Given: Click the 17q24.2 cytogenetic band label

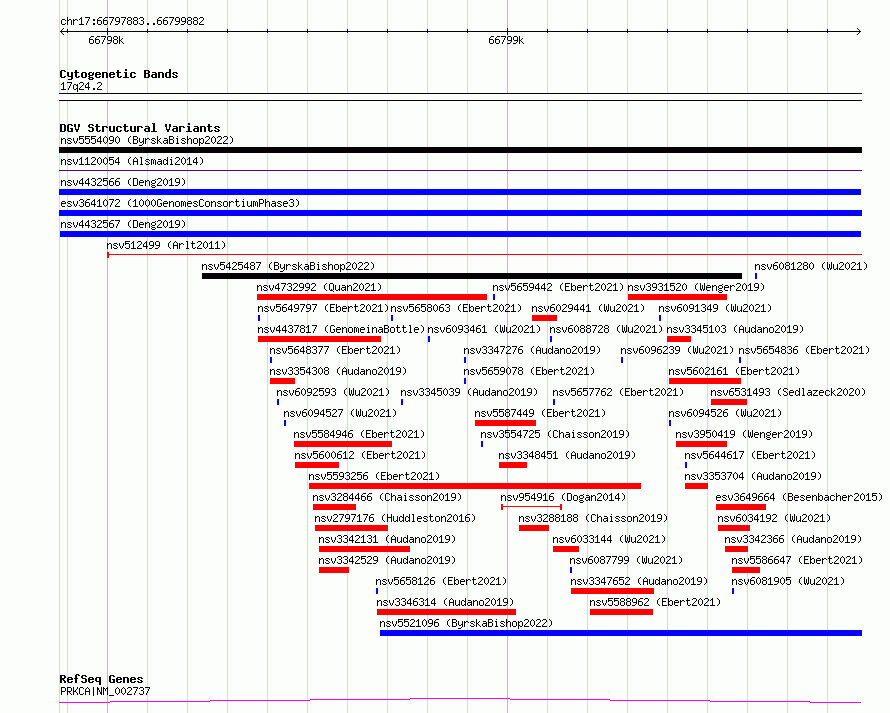Looking at the screenshot, I should pyautogui.click(x=81, y=86).
